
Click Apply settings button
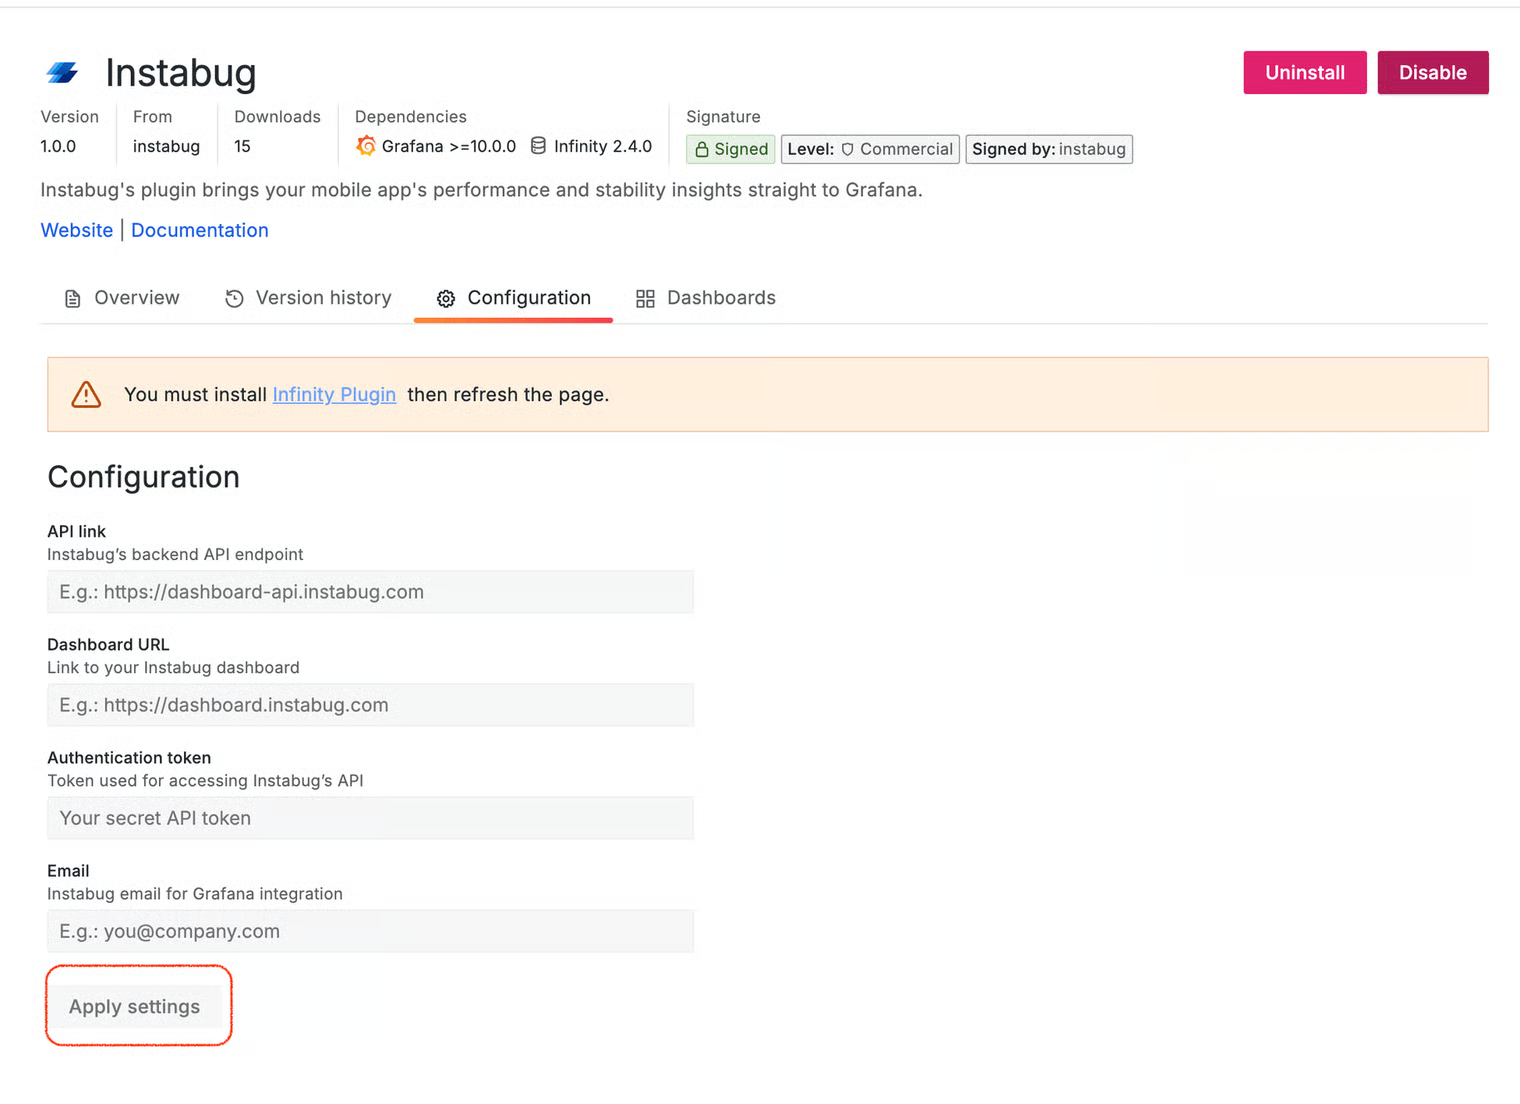[135, 1007]
